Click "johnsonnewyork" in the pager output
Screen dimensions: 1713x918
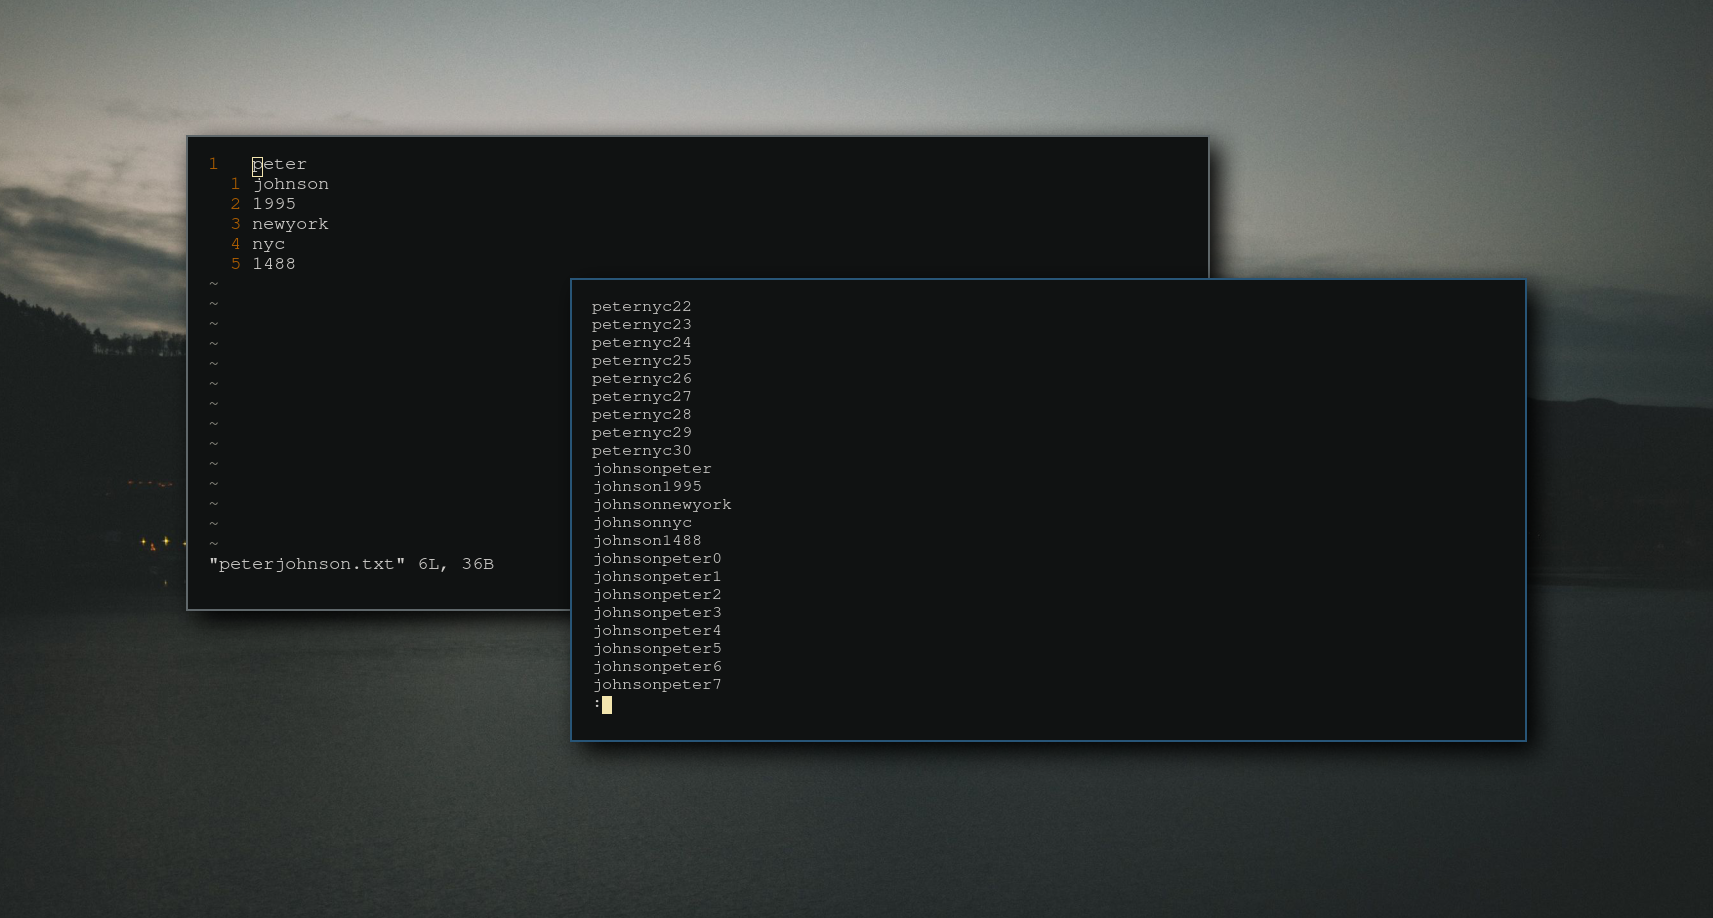pos(662,505)
